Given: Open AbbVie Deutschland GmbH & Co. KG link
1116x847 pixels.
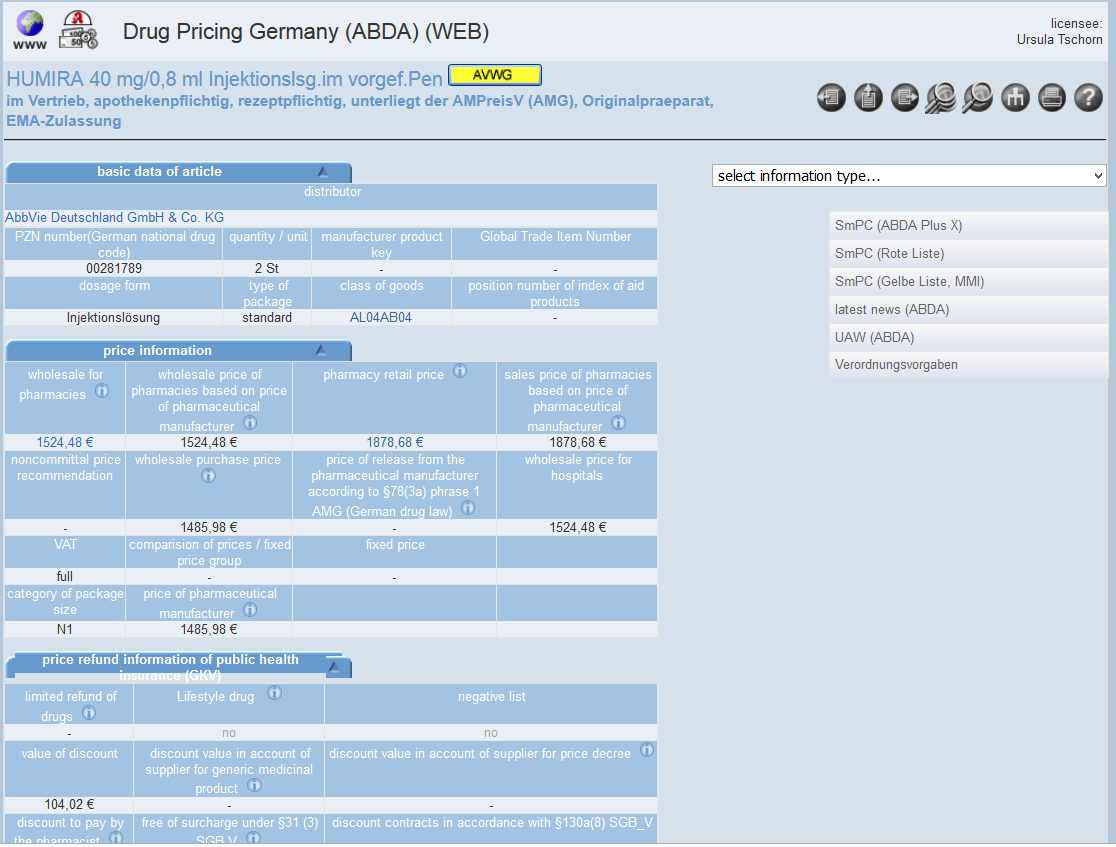Looking at the screenshot, I should pos(115,218).
